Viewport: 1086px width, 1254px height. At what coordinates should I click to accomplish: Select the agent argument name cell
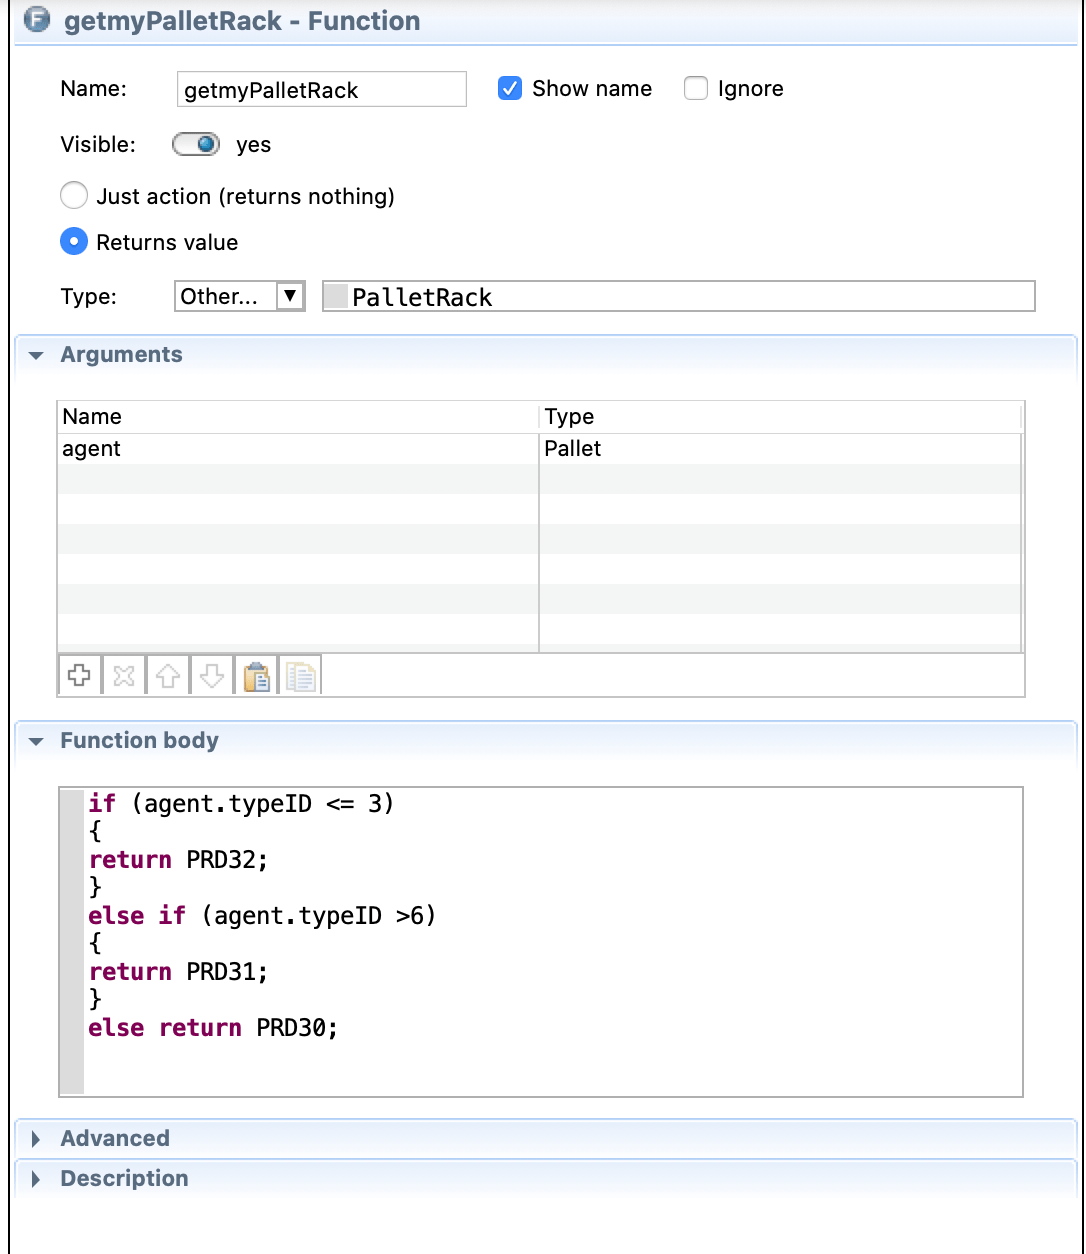[298, 449]
